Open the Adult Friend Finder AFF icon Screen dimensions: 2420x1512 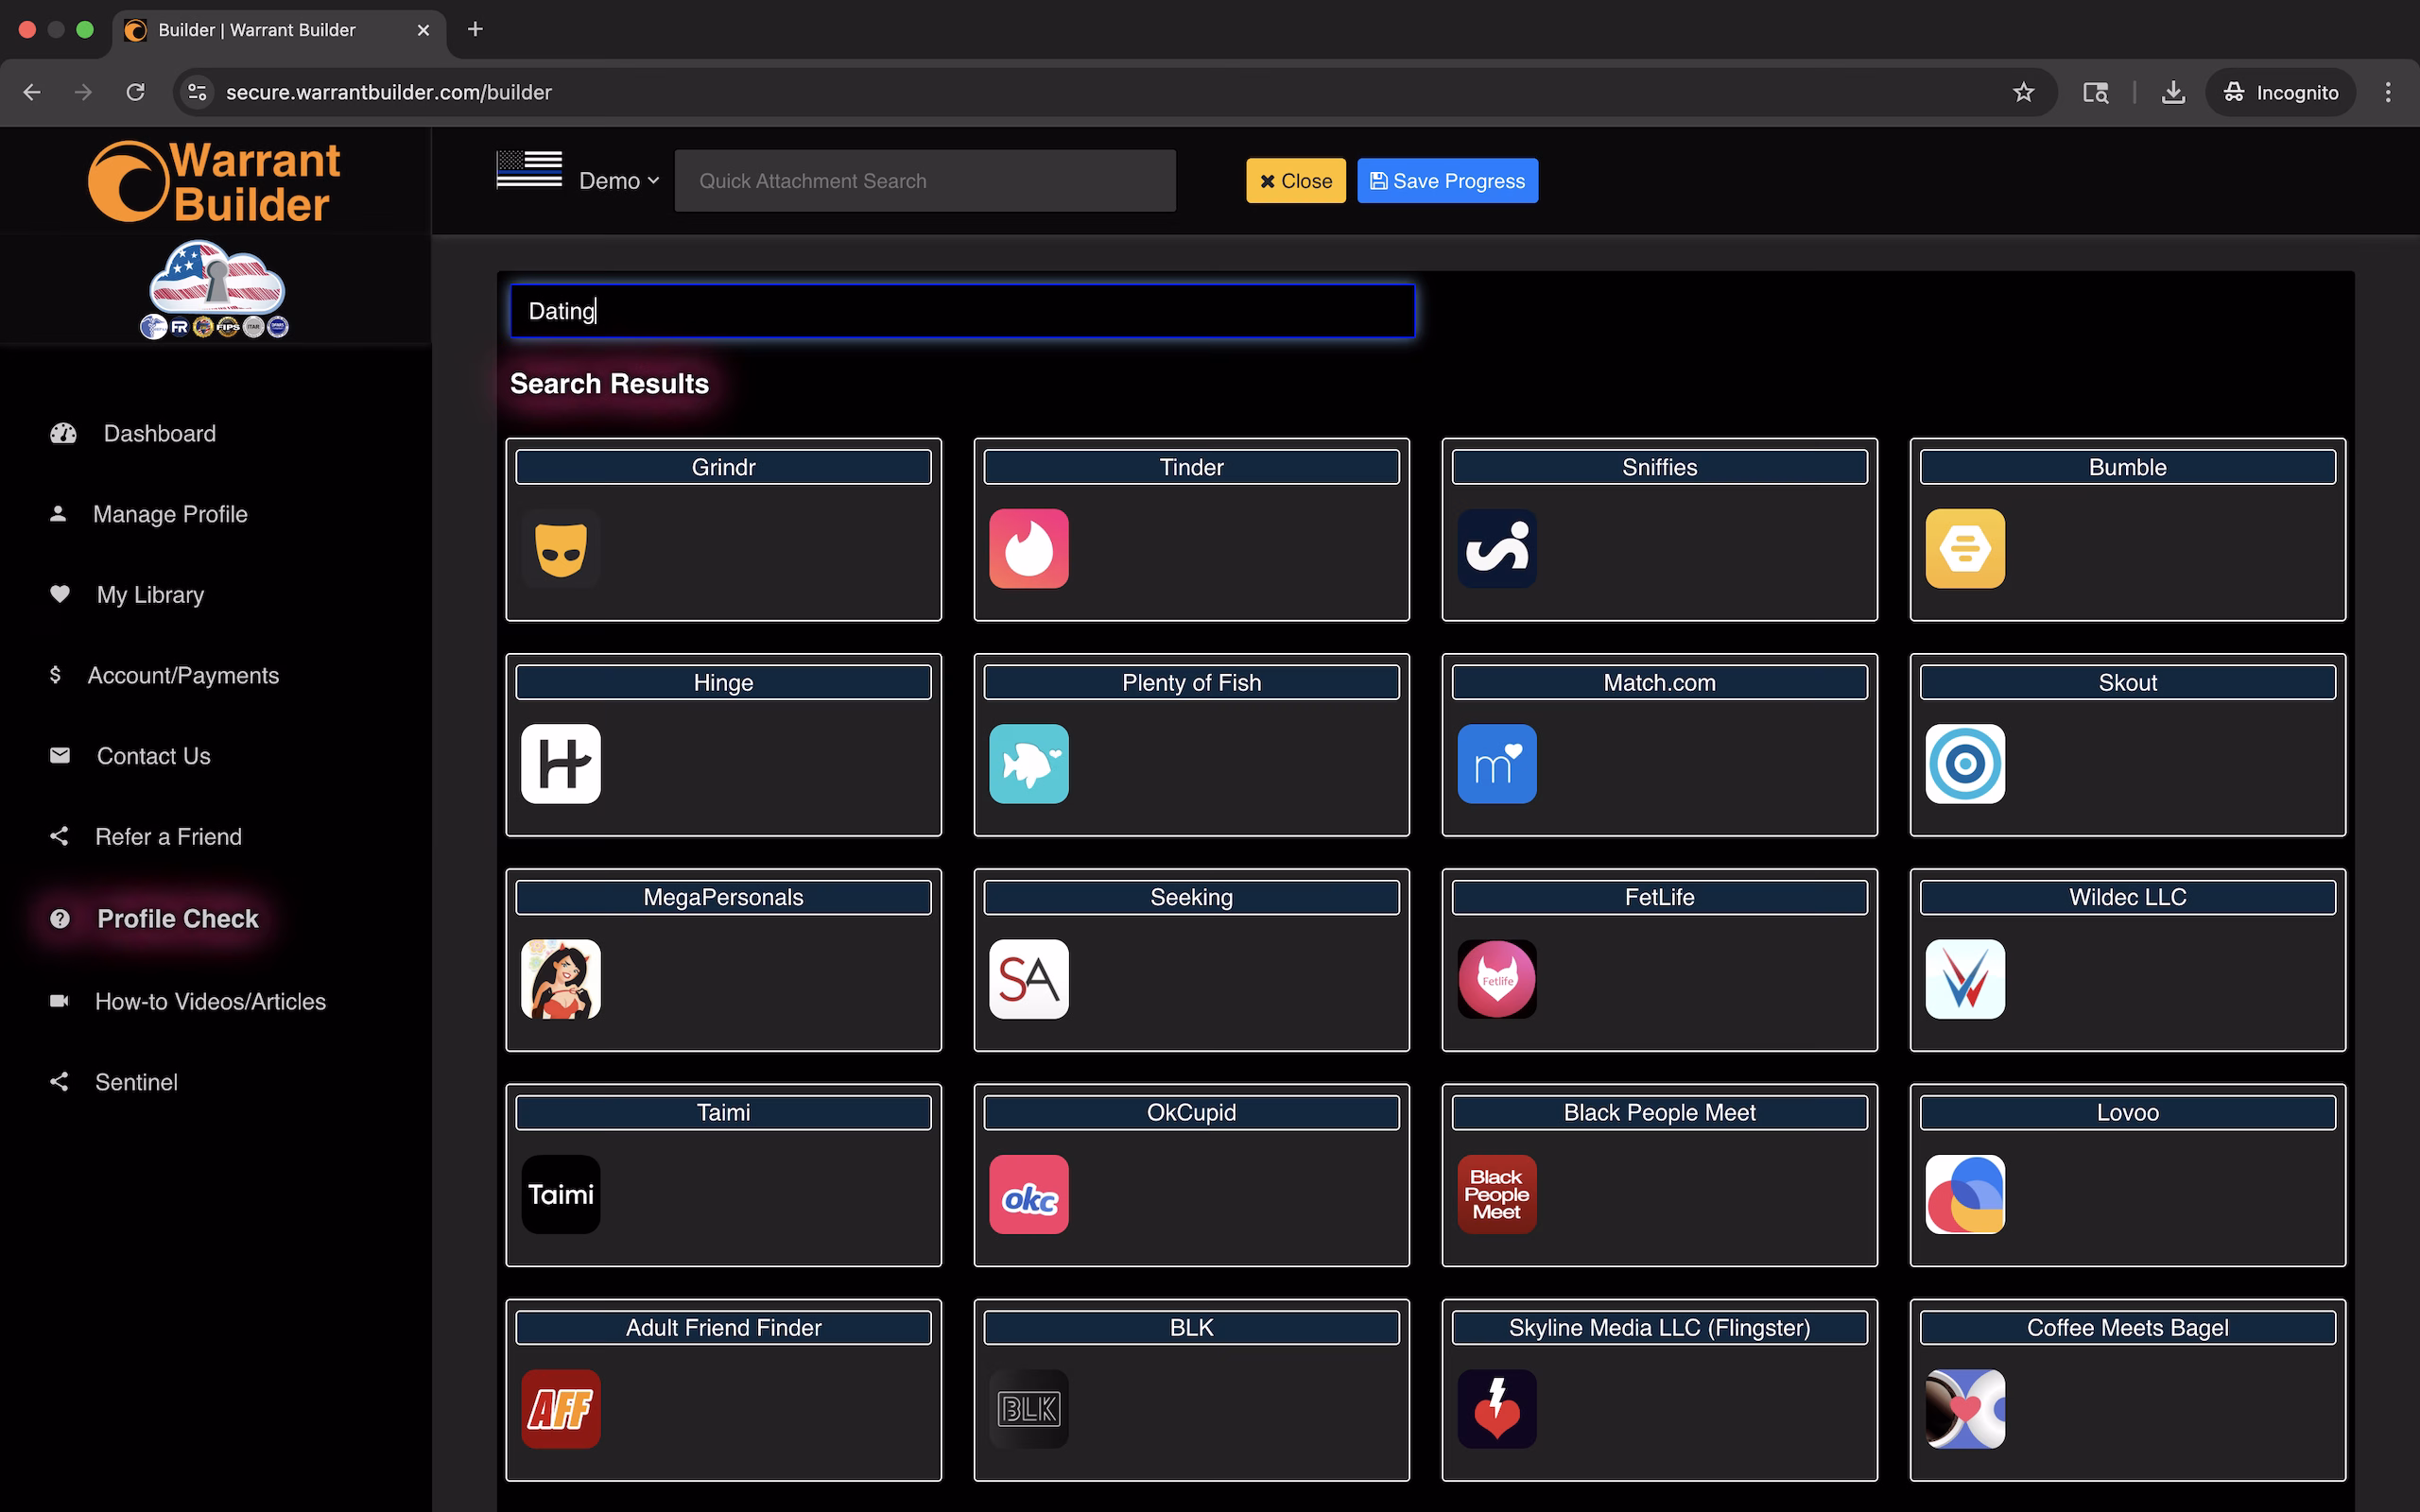560,1409
